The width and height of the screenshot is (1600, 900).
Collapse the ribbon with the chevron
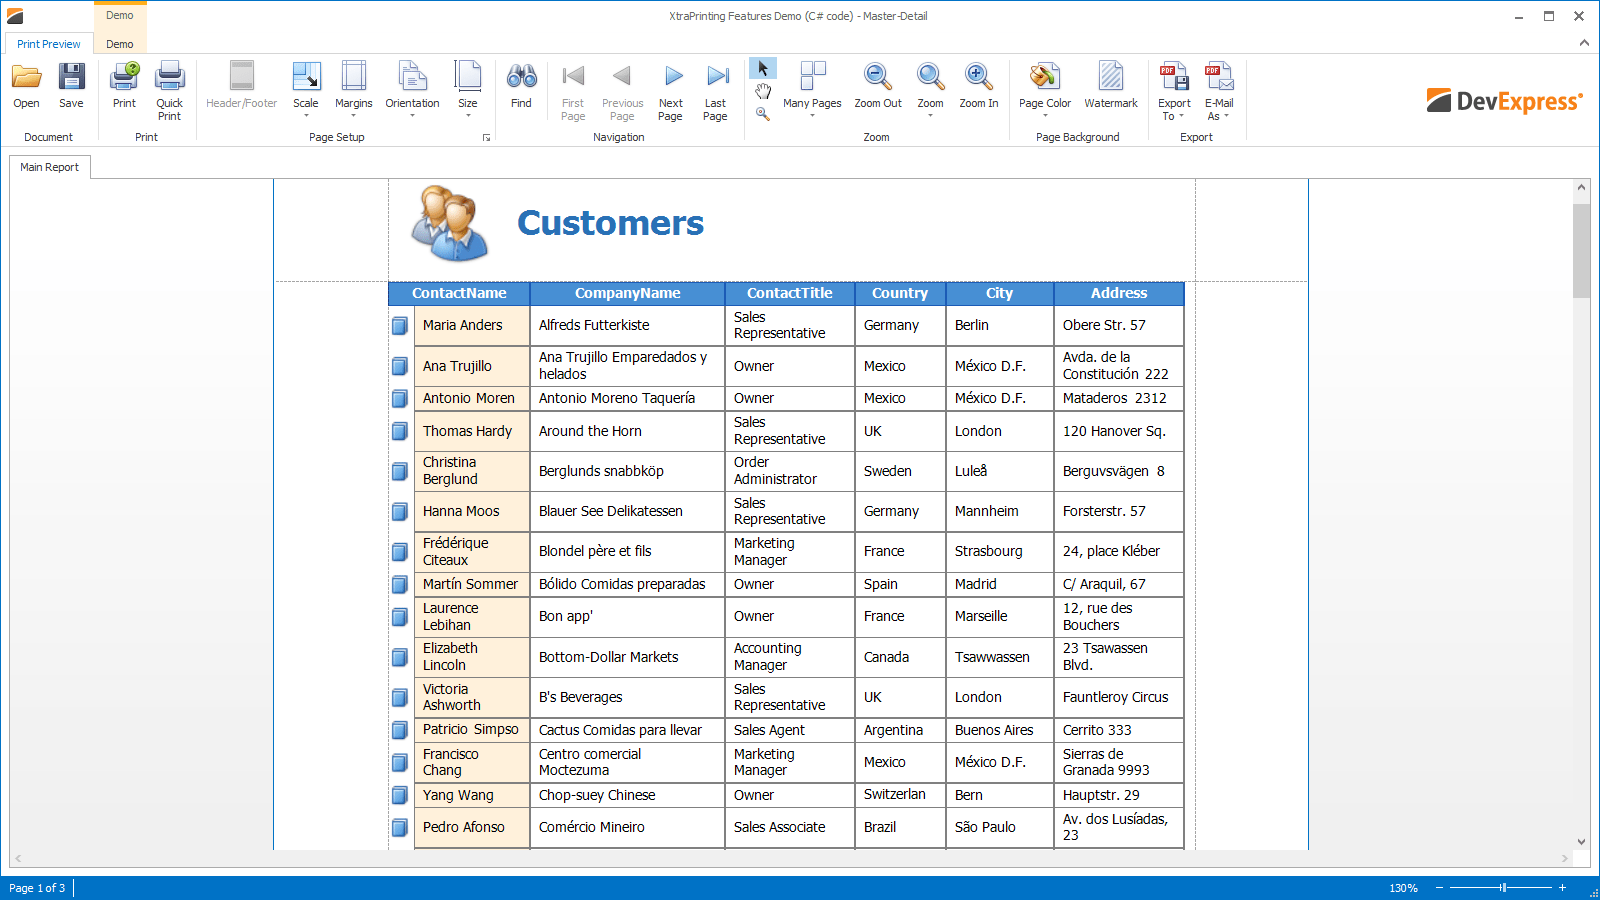[x=1584, y=43]
